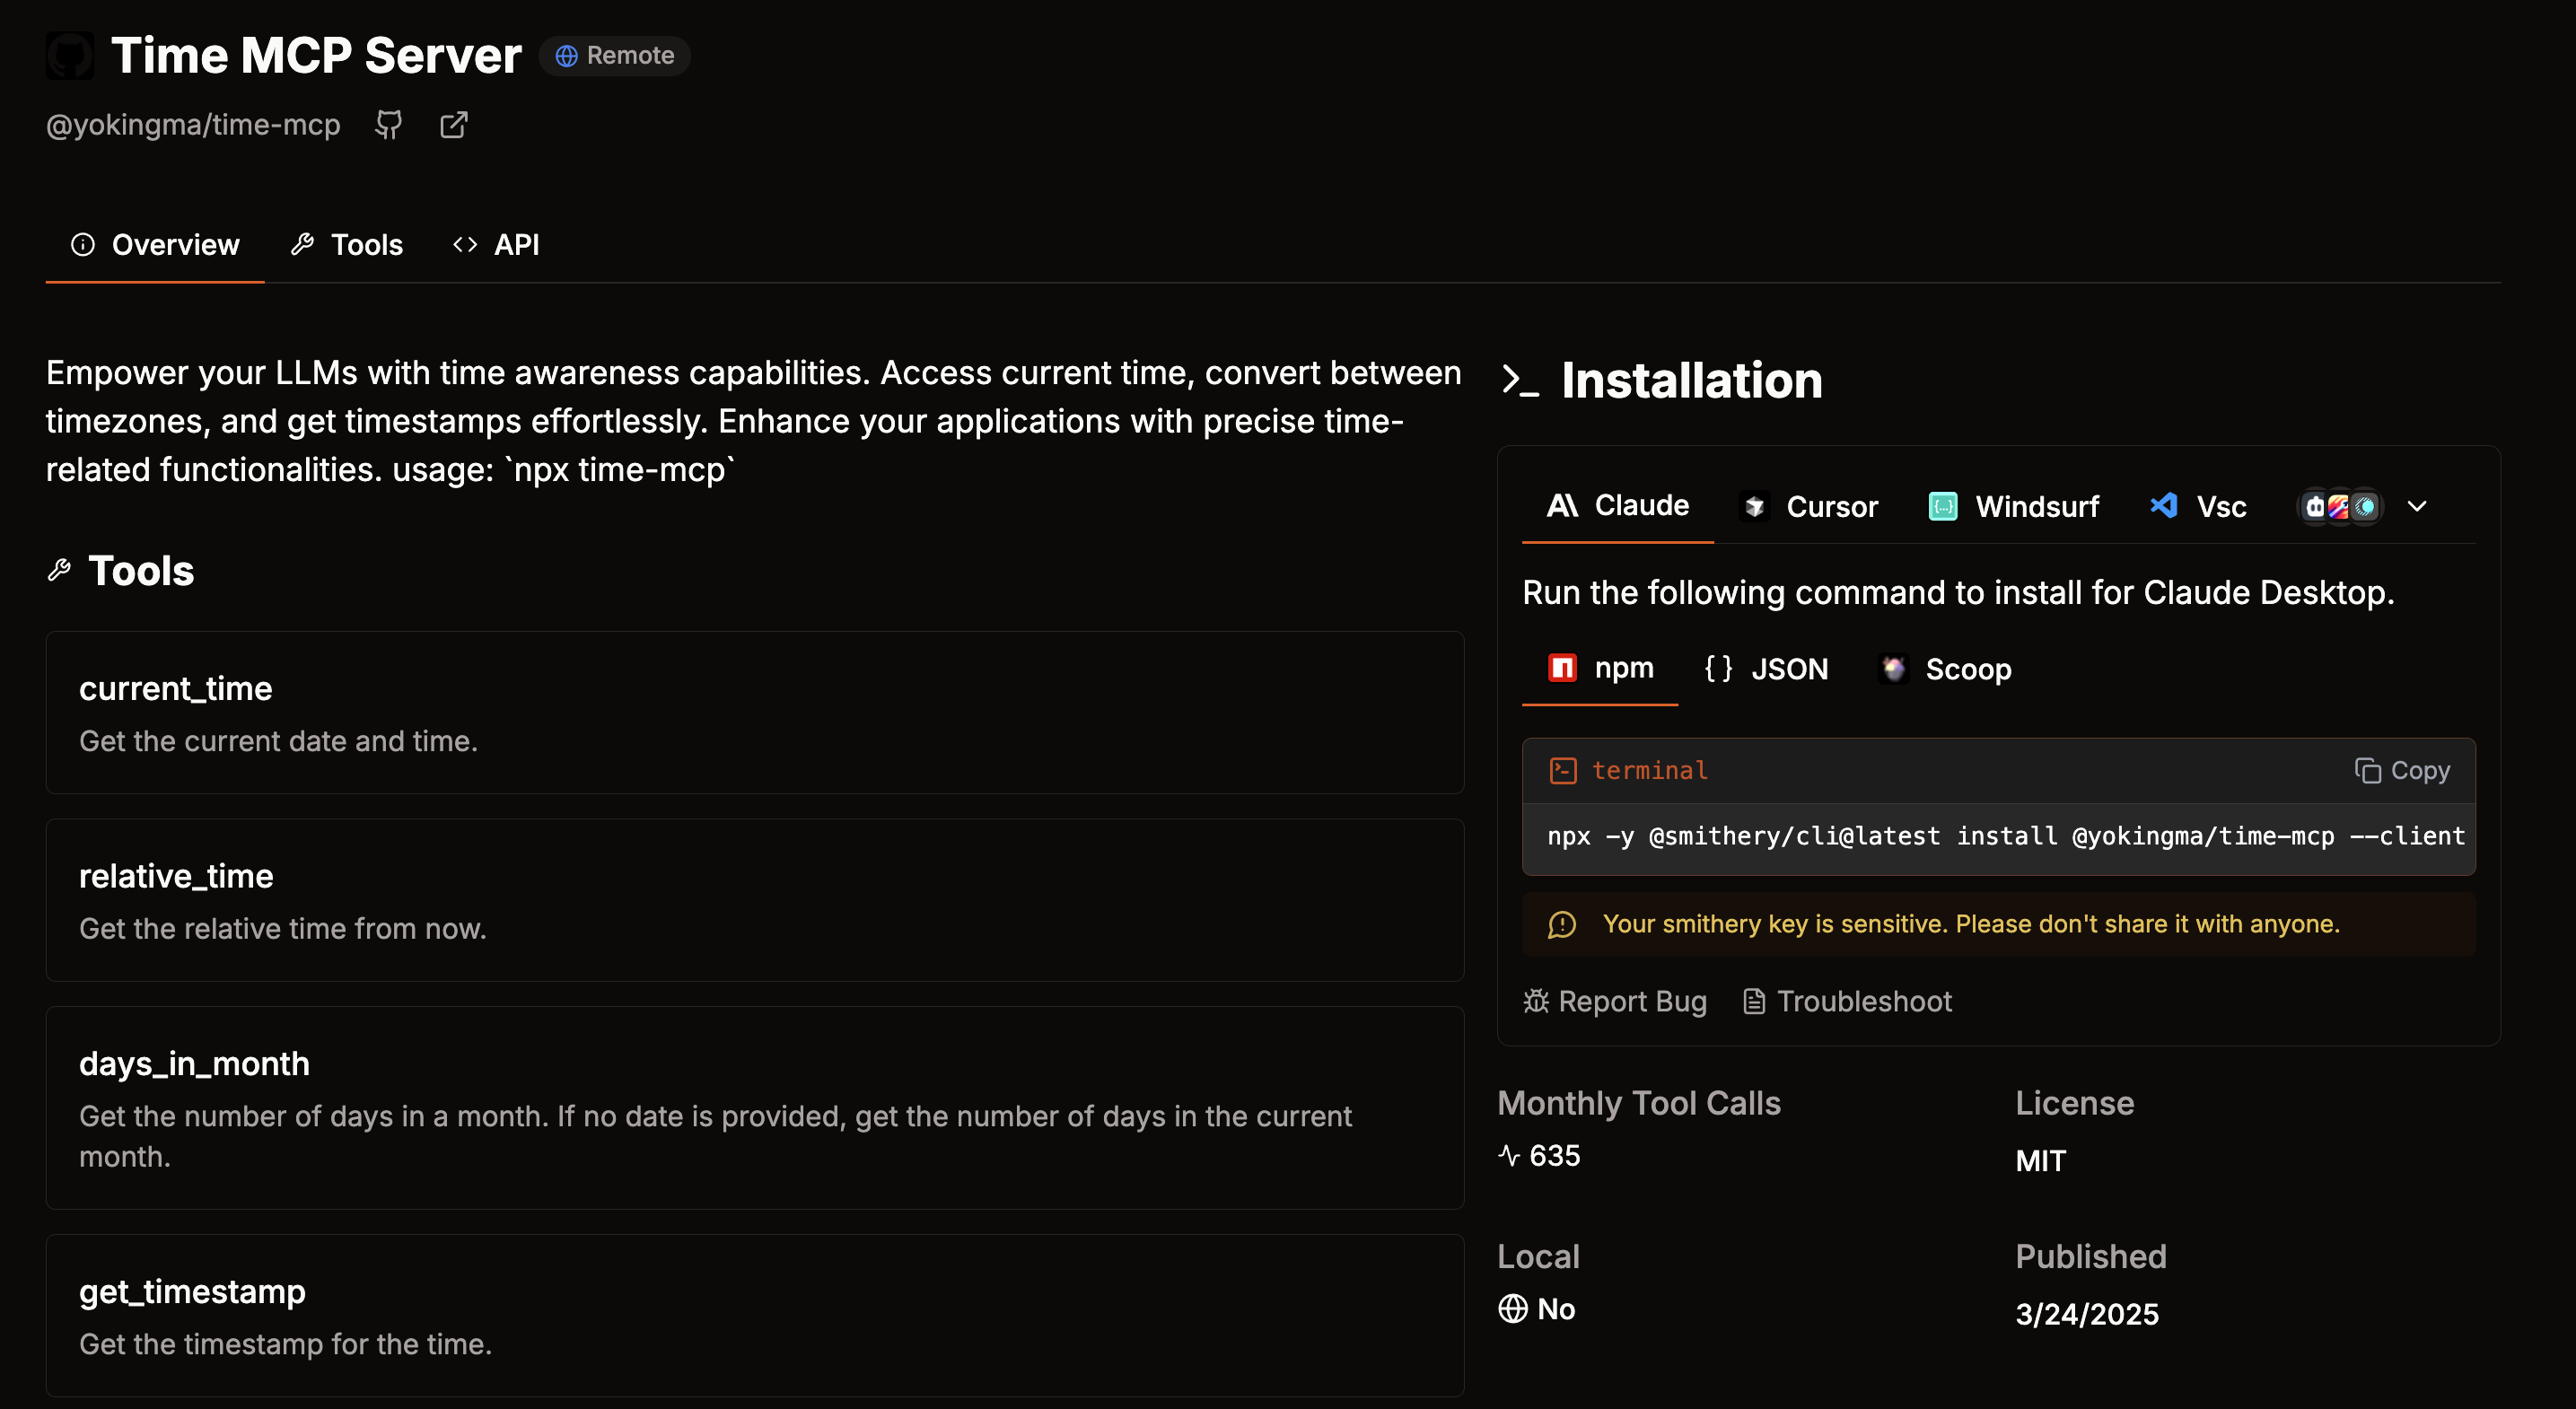This screenshot has height=1409, width=2576.
Task: Select the Windsurf client tab
Action: pyautogui.click(x=2013, y=507)
